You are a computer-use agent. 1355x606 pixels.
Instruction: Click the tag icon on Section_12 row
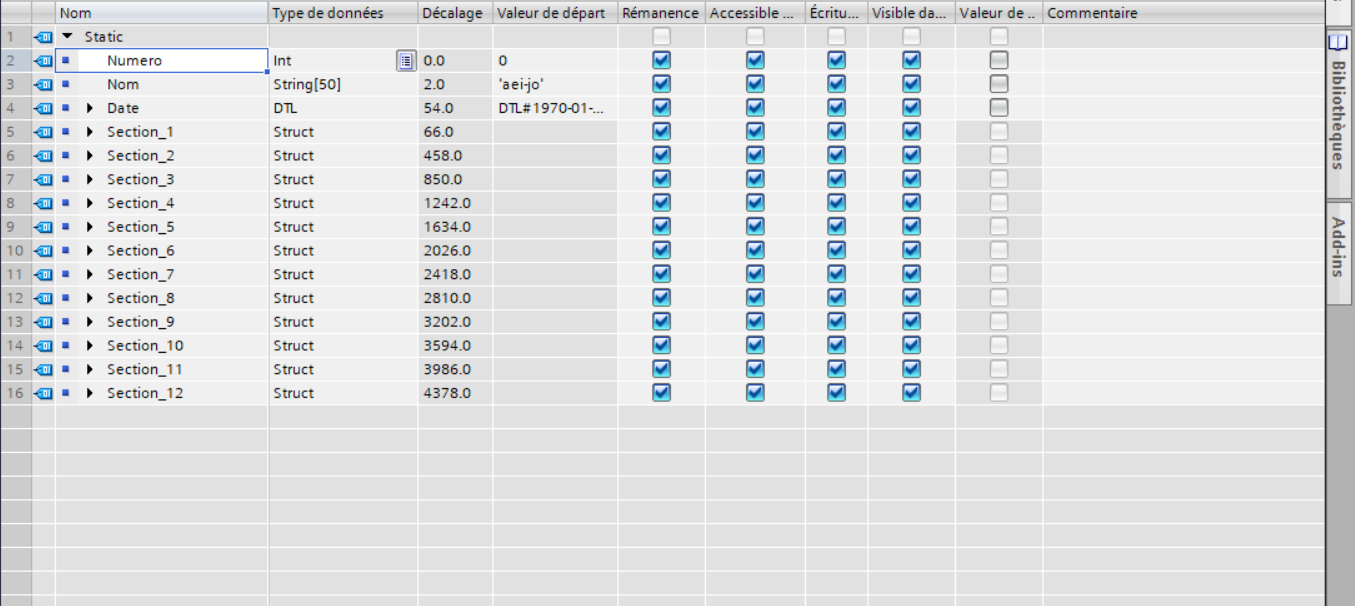(43, 393)
